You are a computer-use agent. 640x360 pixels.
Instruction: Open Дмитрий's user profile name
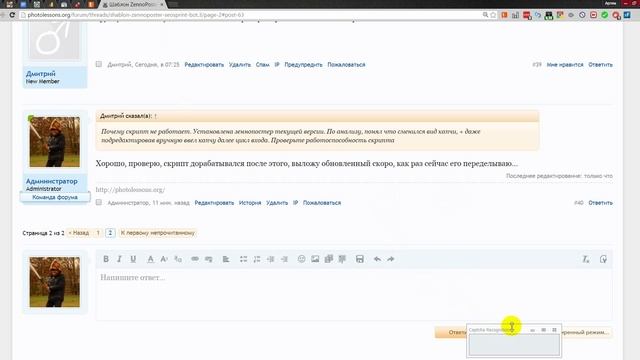point(41,74)
